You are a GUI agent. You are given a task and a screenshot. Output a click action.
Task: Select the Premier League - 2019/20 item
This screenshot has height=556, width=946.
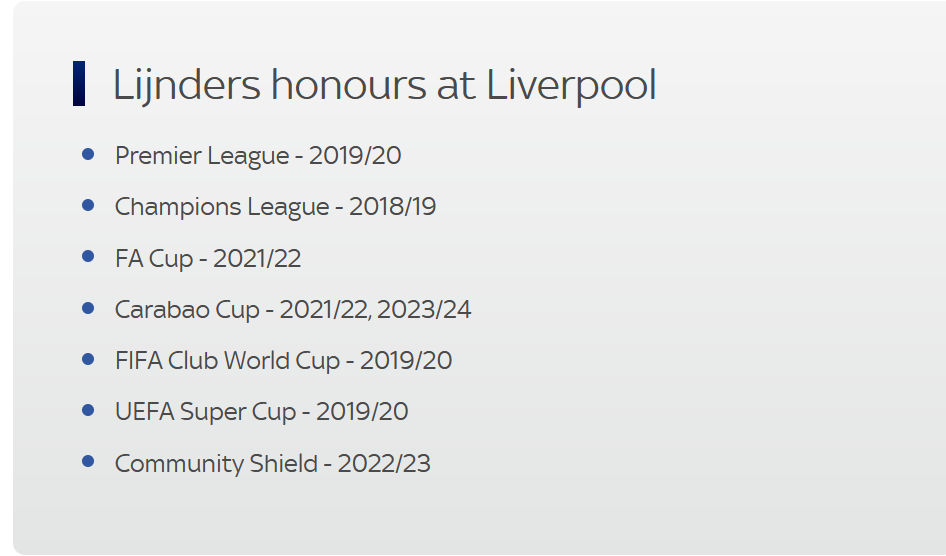pyautogui.click(x=258, y=156)
